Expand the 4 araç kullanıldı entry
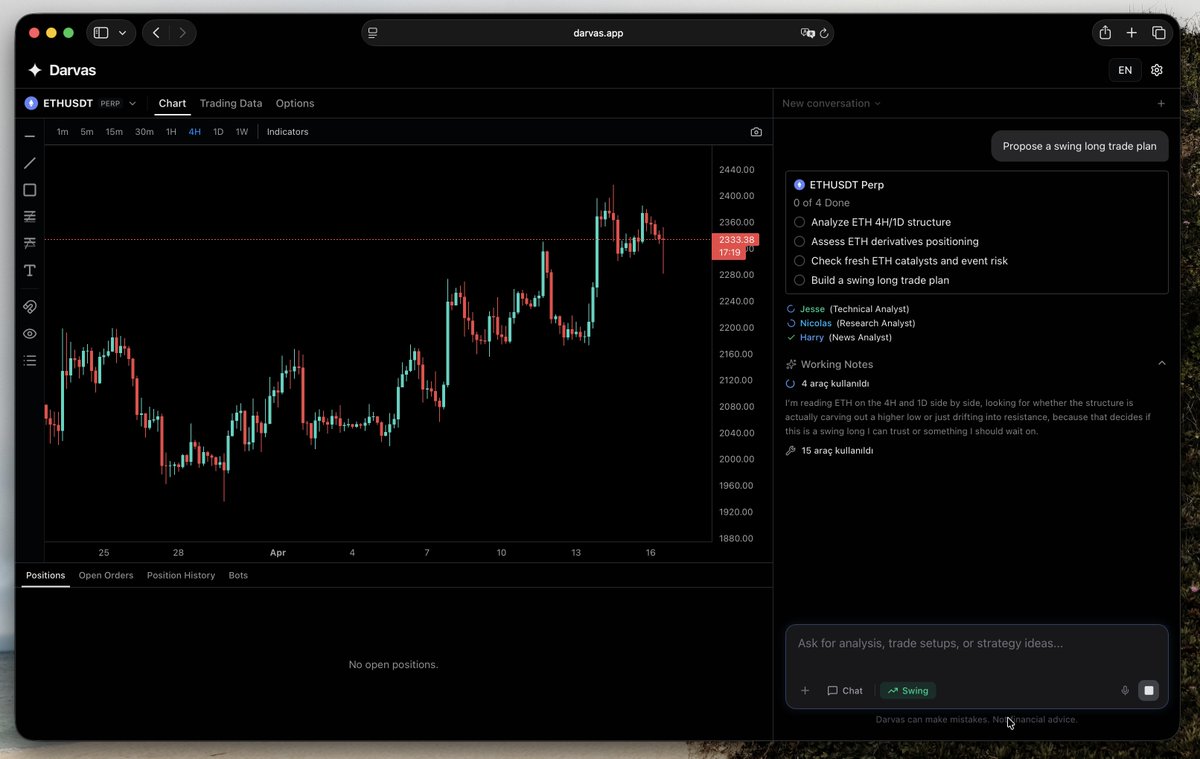 click(835, 383)
